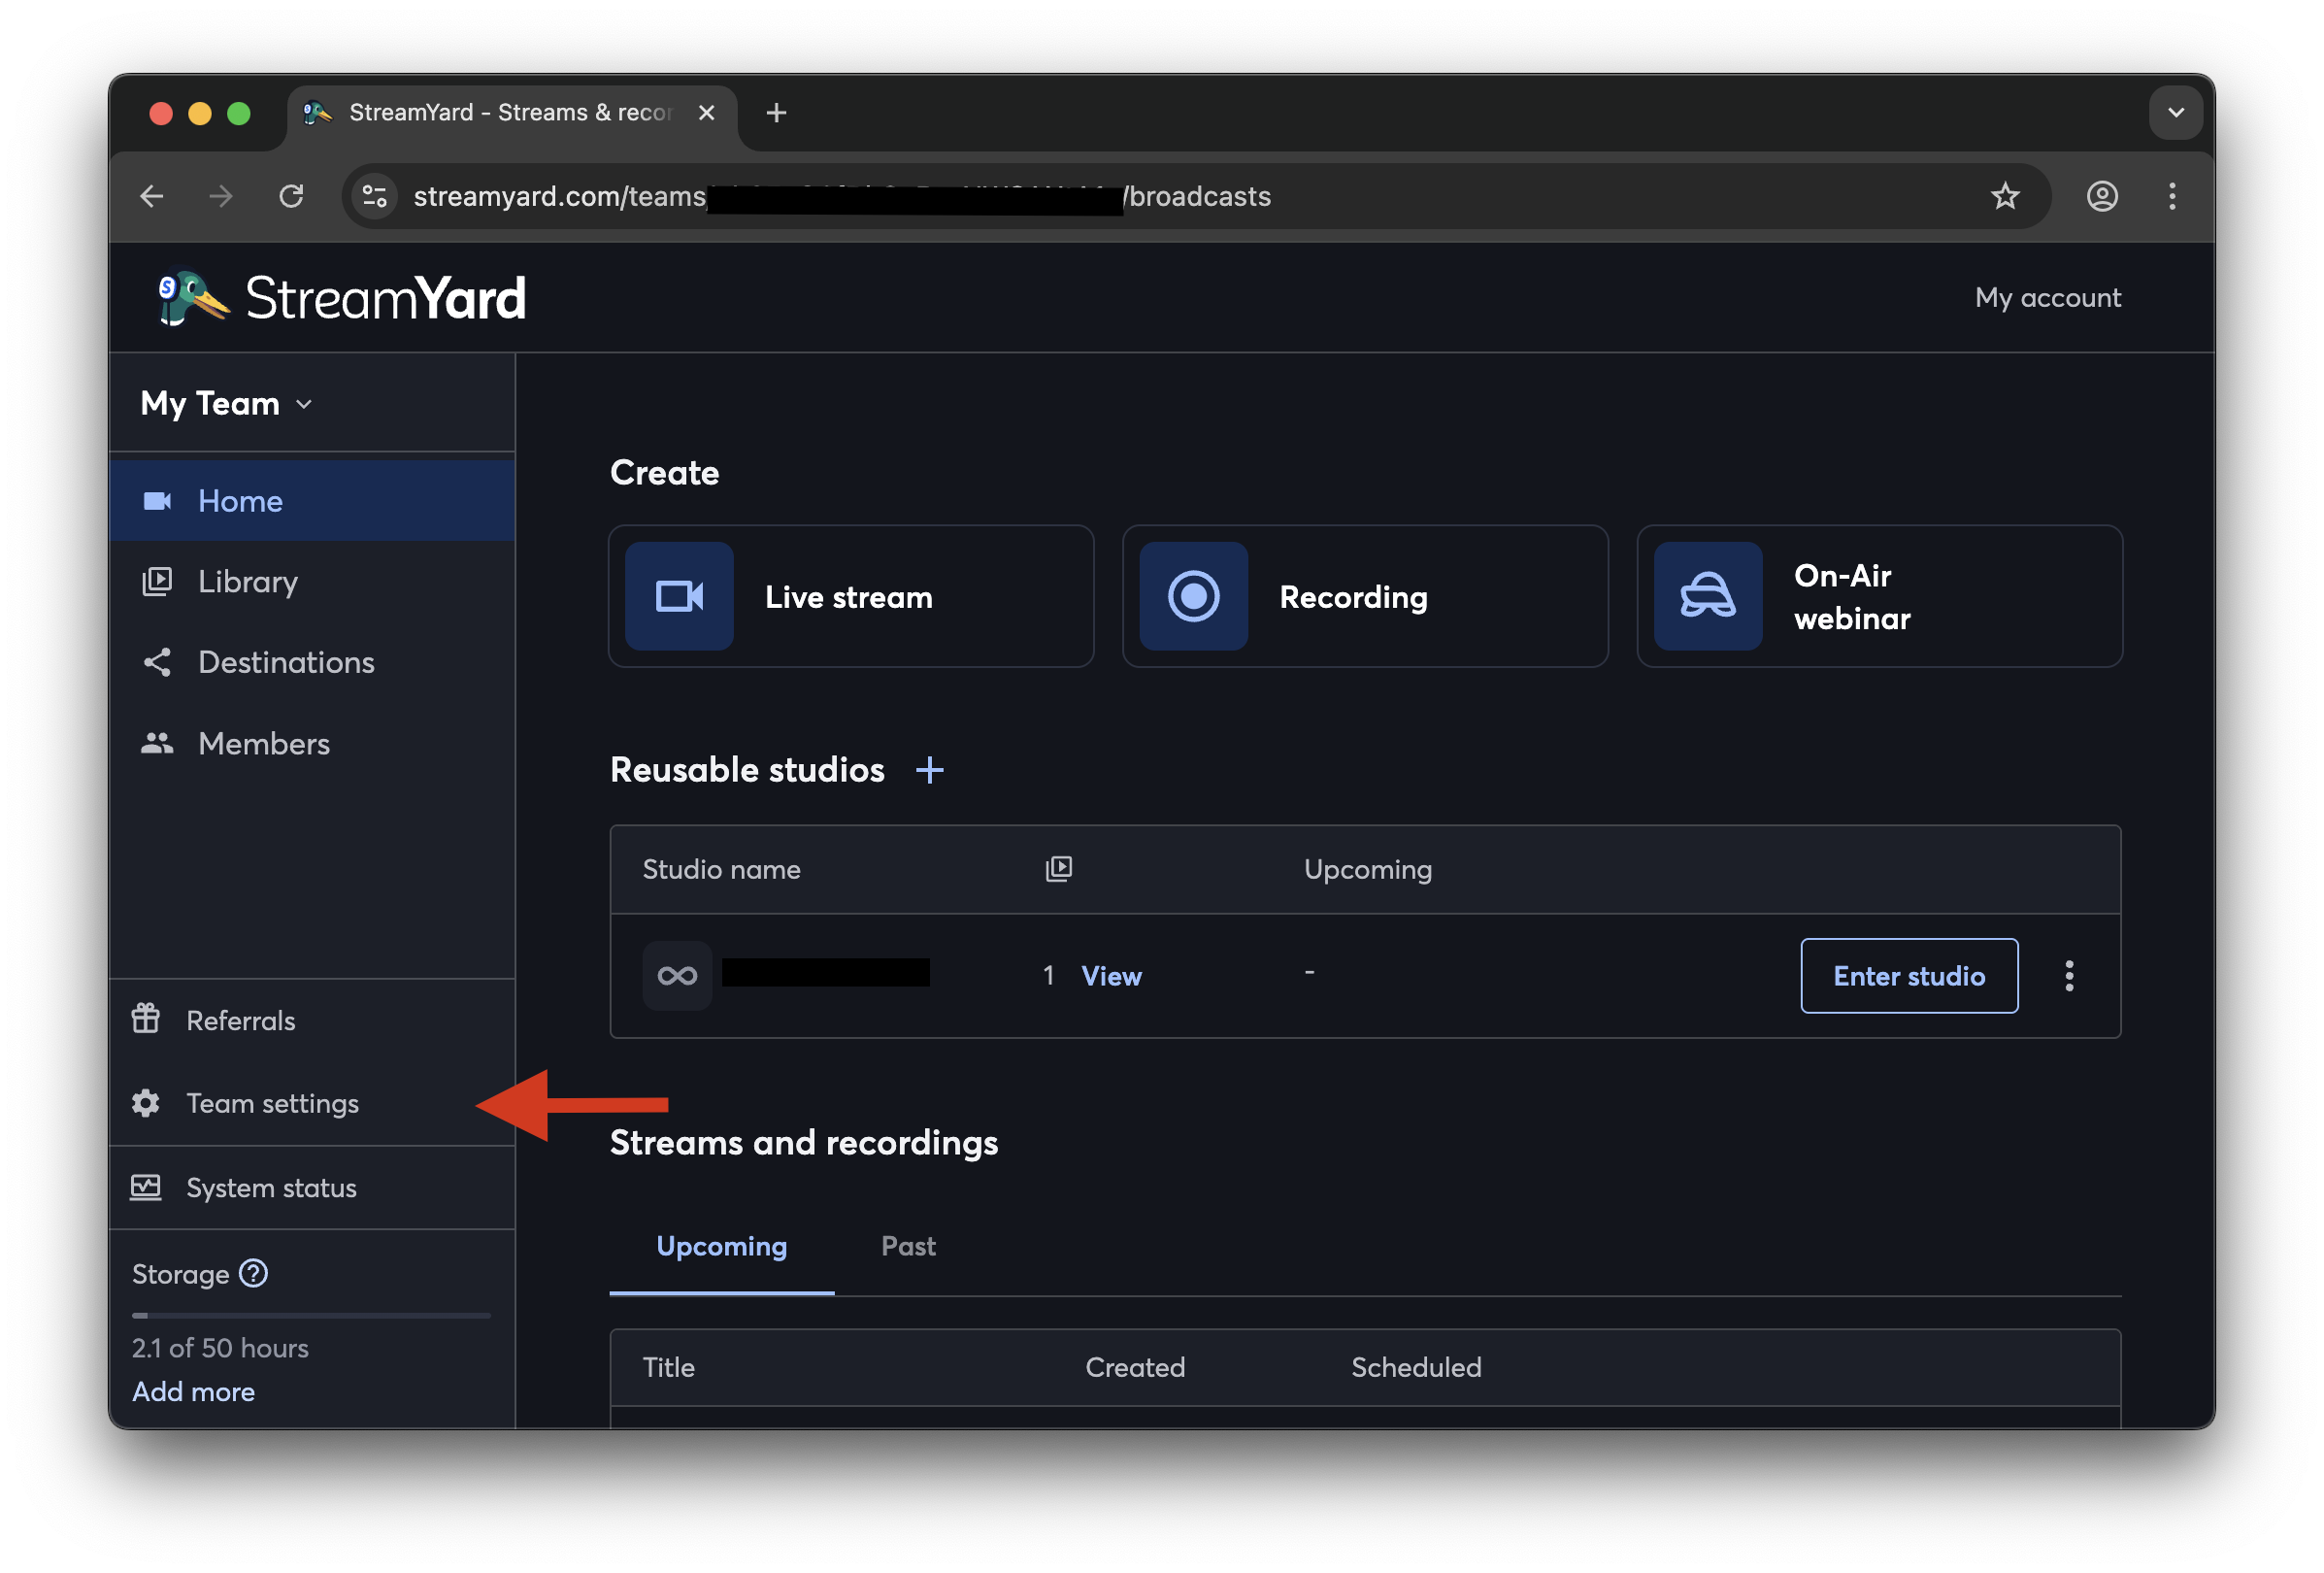2324x1573 pixels.
Task: Open the Home sidebar item
Action: click(312, 501)
